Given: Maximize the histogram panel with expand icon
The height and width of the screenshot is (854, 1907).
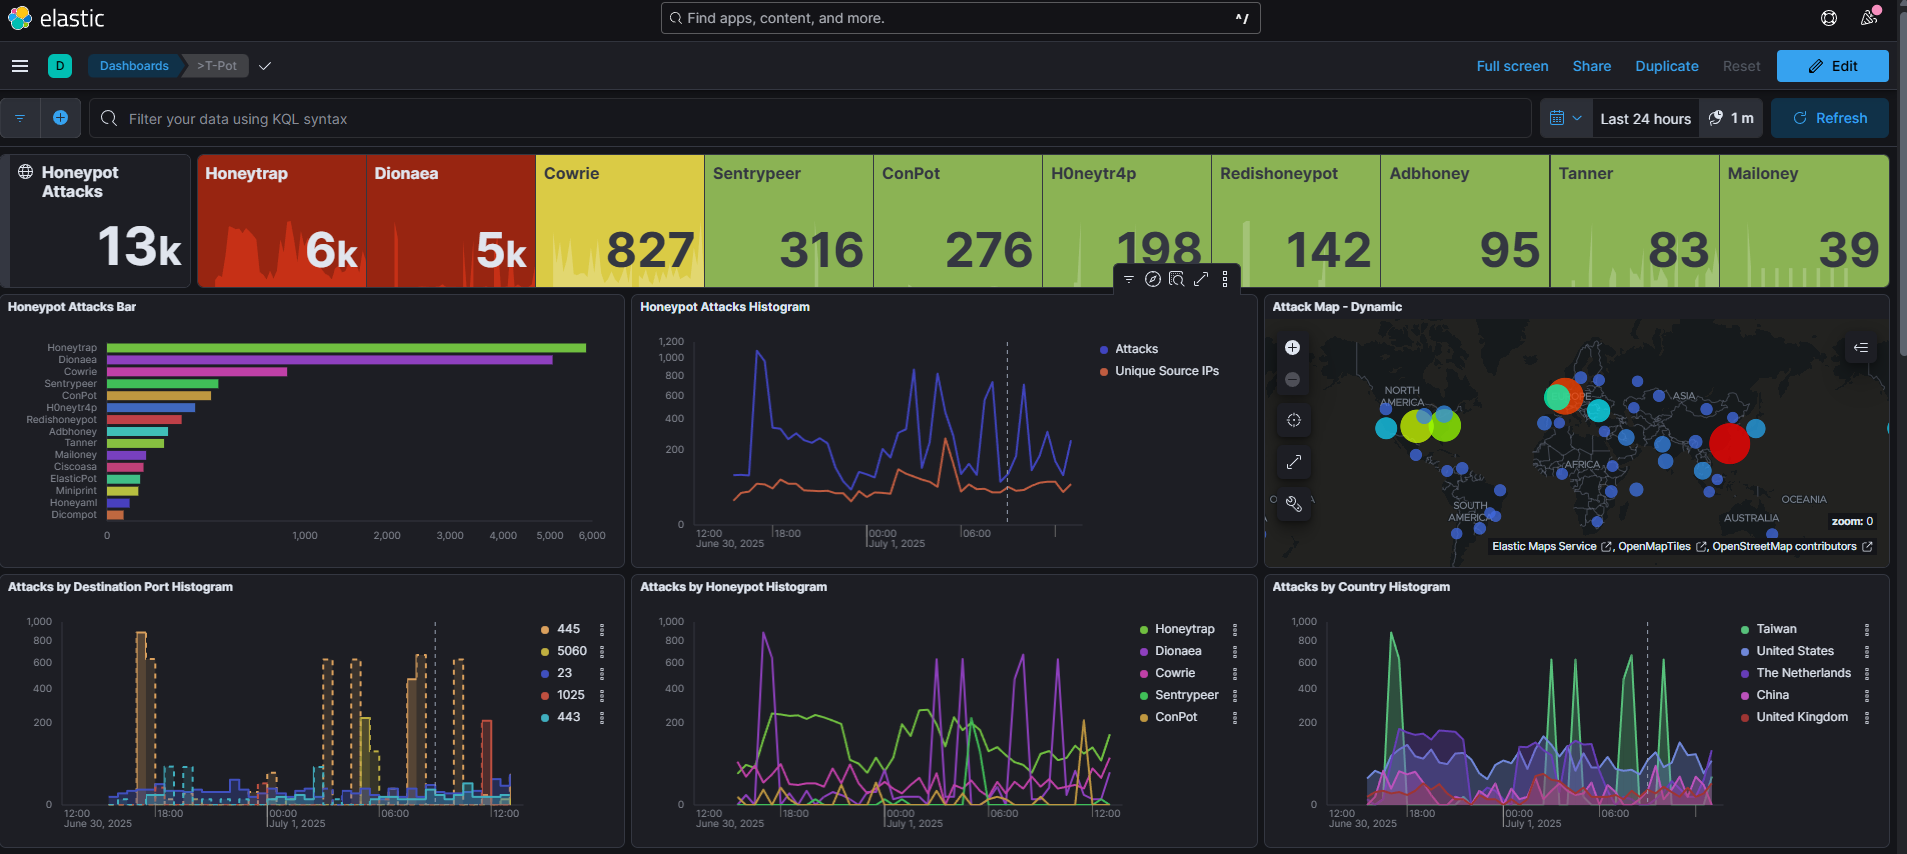Looking at the screenshot, I should pos(1201,280).
